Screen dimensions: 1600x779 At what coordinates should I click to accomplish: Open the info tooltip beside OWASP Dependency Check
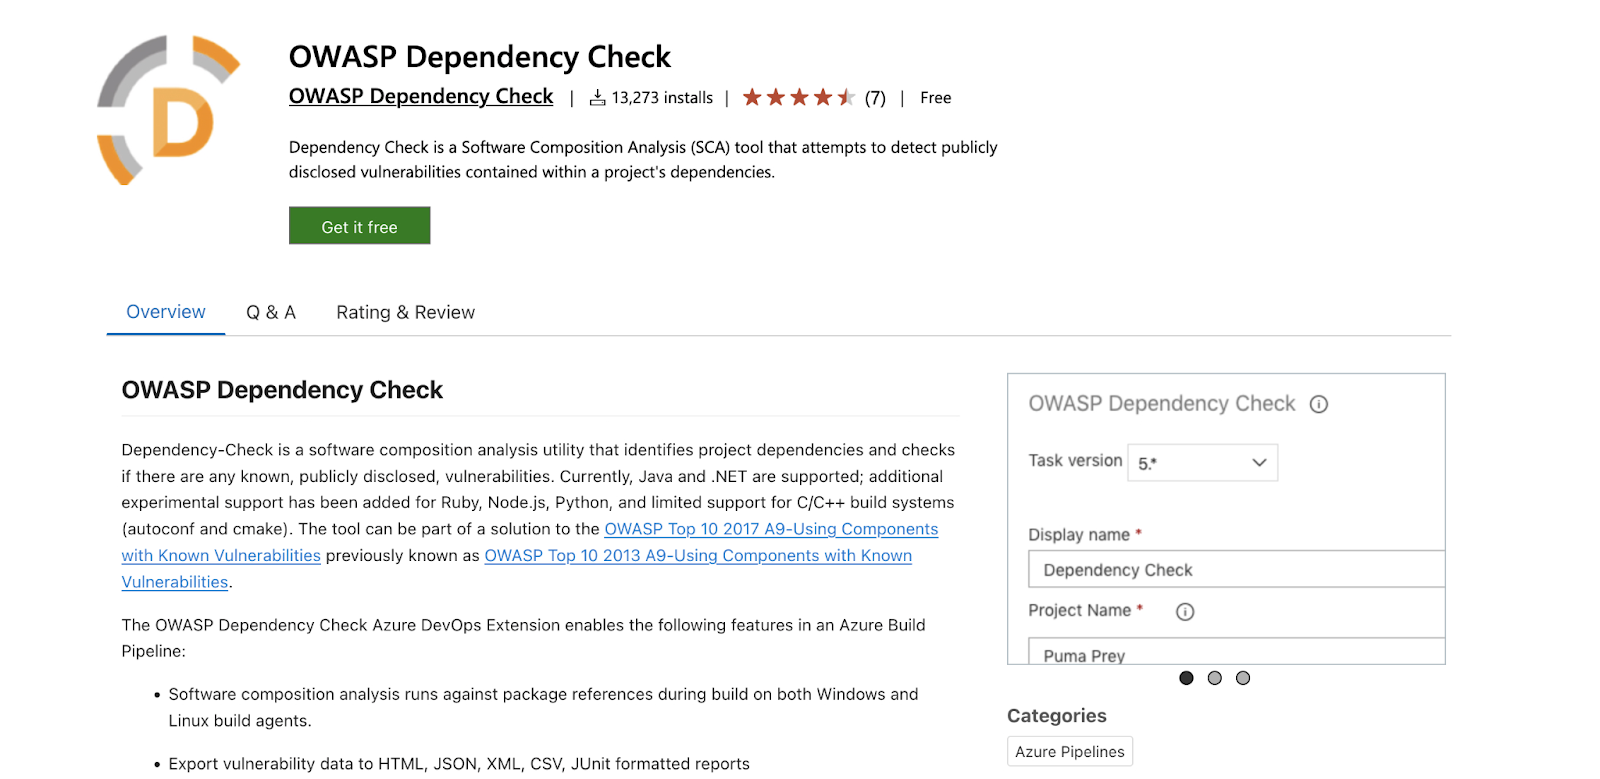point(1319,404)
